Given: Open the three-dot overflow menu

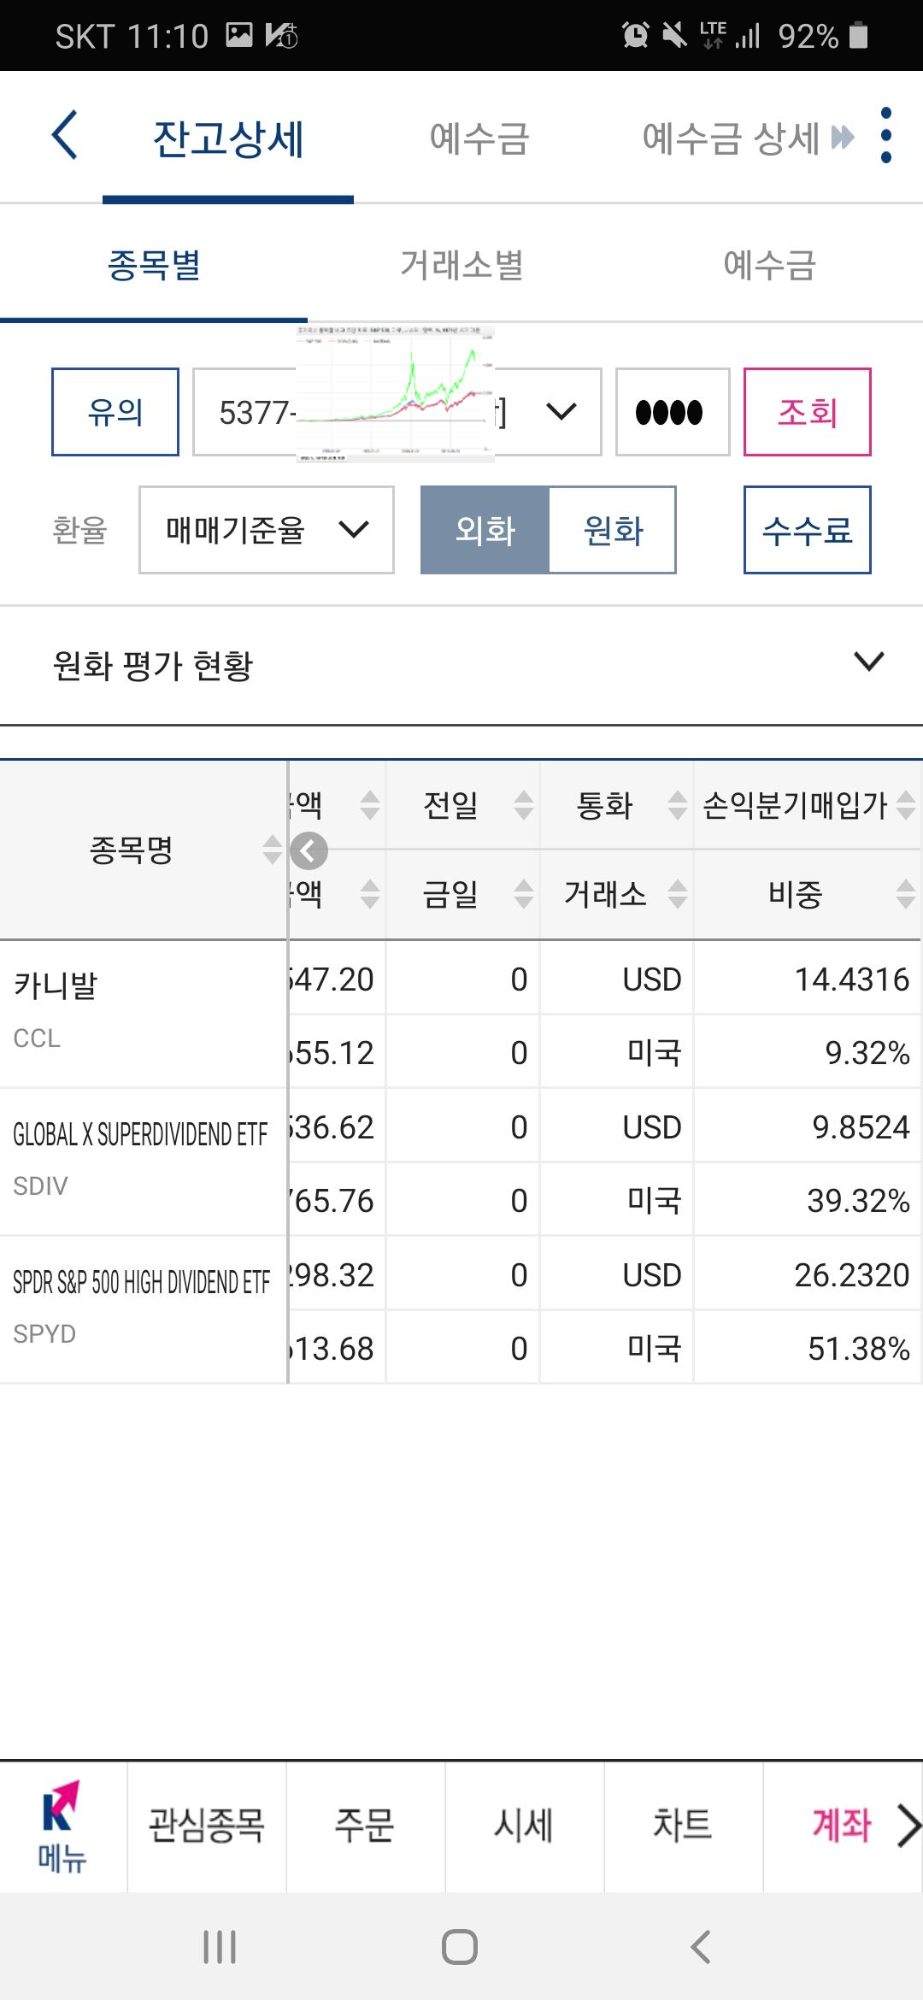Looking at the screenshot, I should [886, 136].
